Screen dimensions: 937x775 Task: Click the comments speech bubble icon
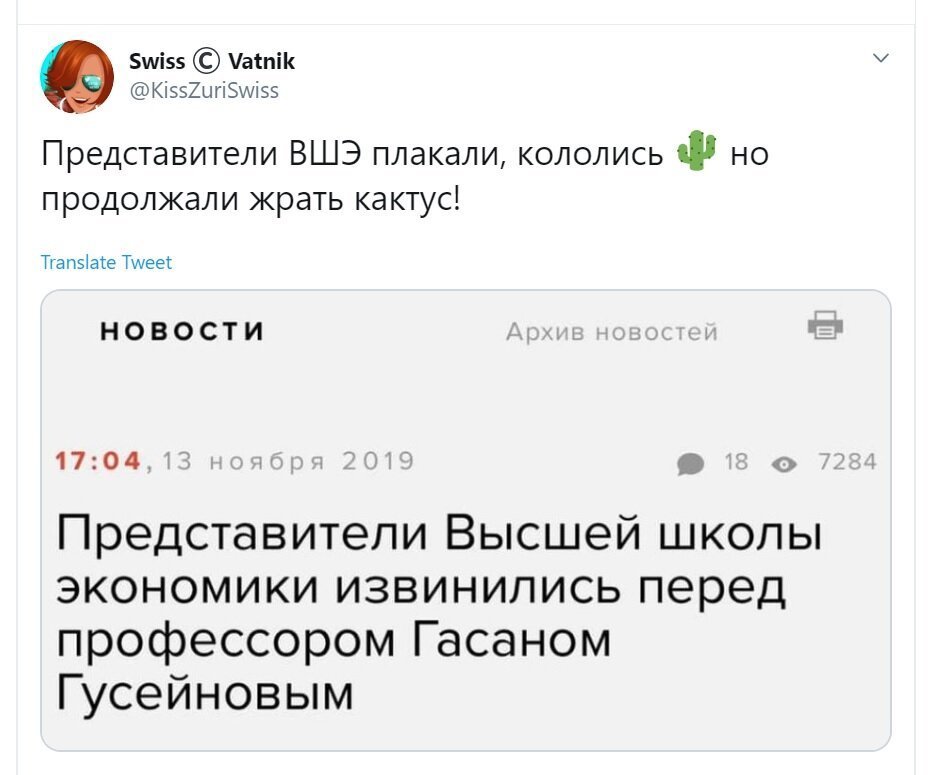(x=690, y=464)
